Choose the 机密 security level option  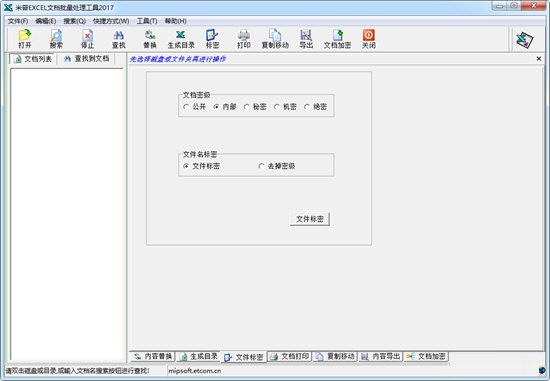coord(285,107)
